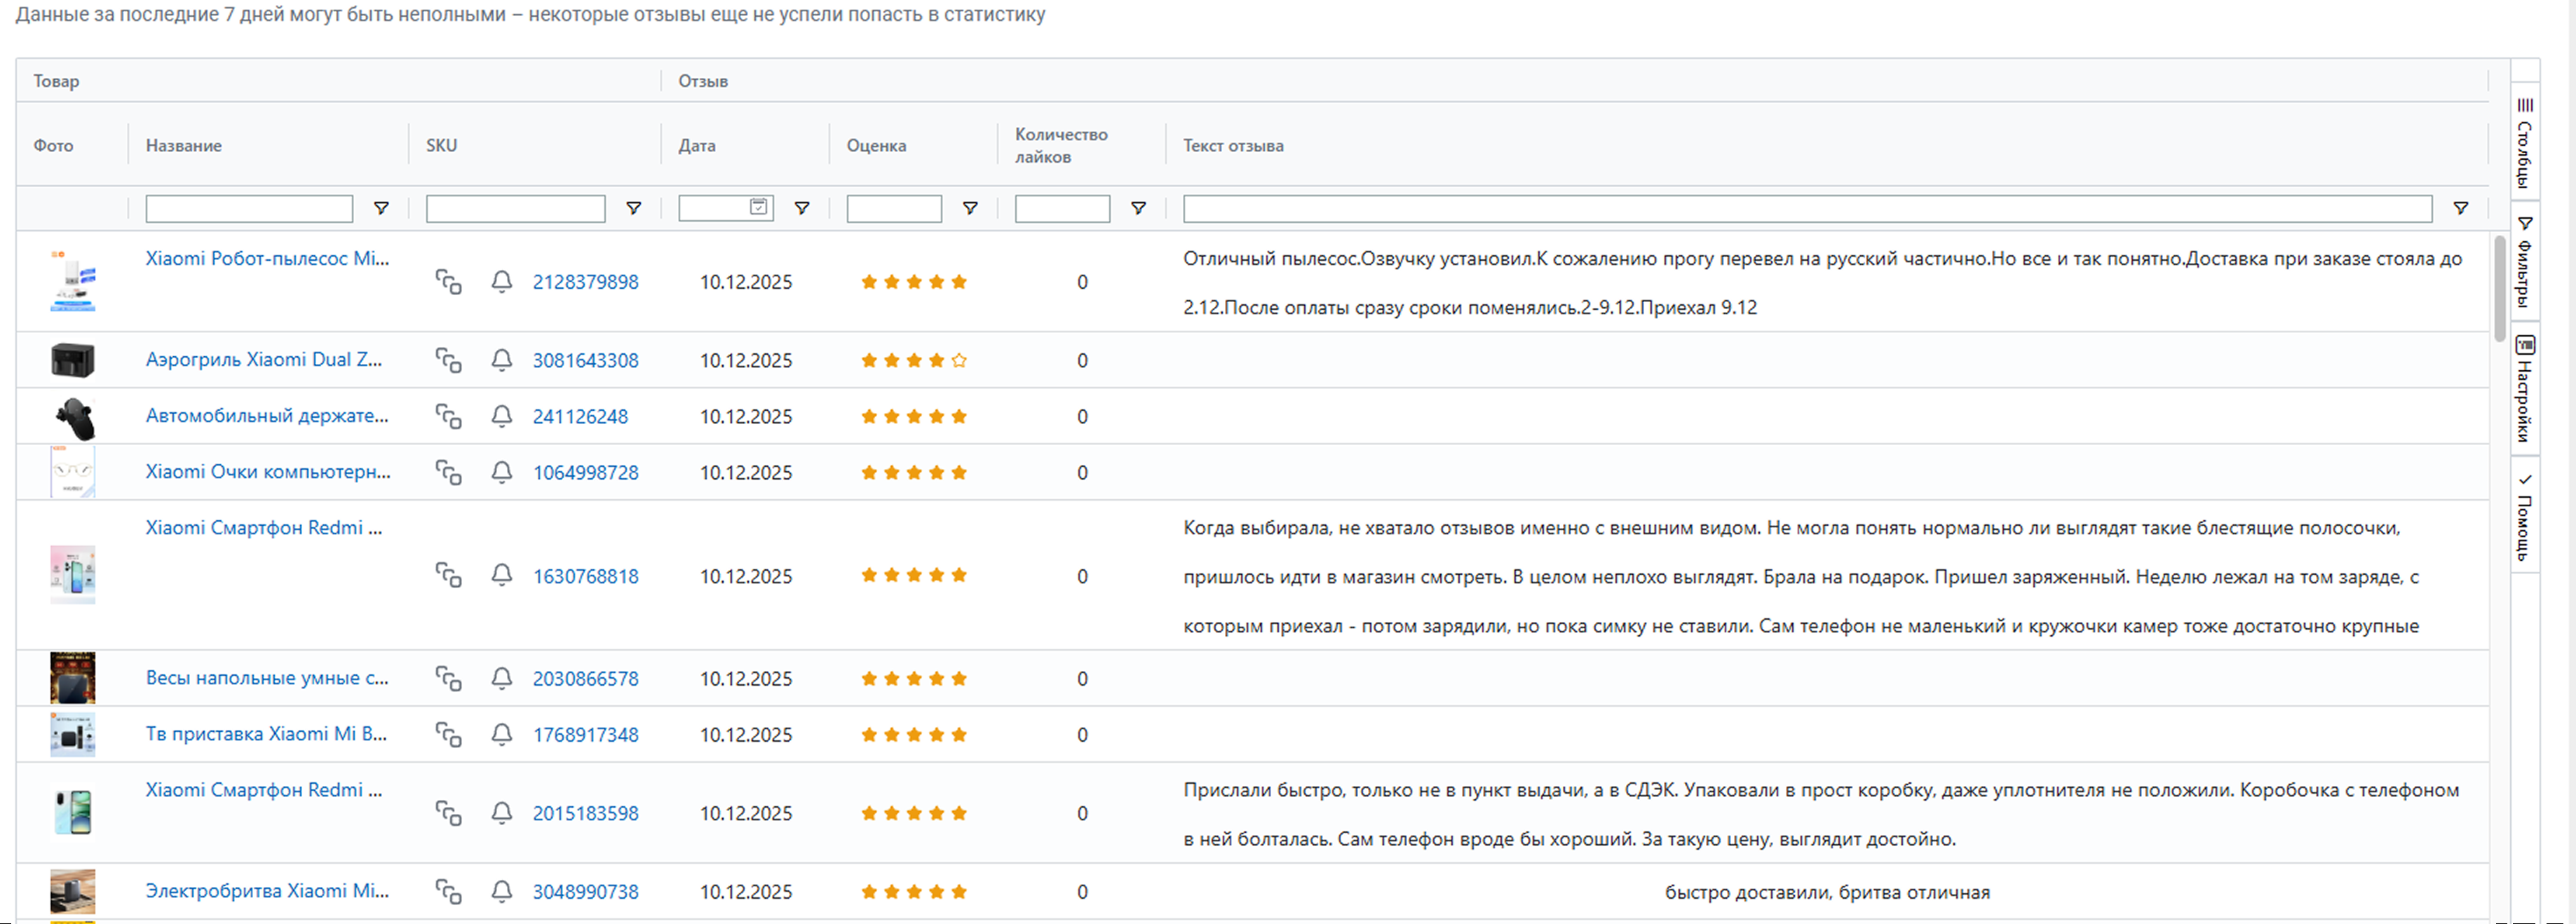This screenshot has width=2576, height=924.
Task: Open filter options for SKU column
Action: click(634, 208)
